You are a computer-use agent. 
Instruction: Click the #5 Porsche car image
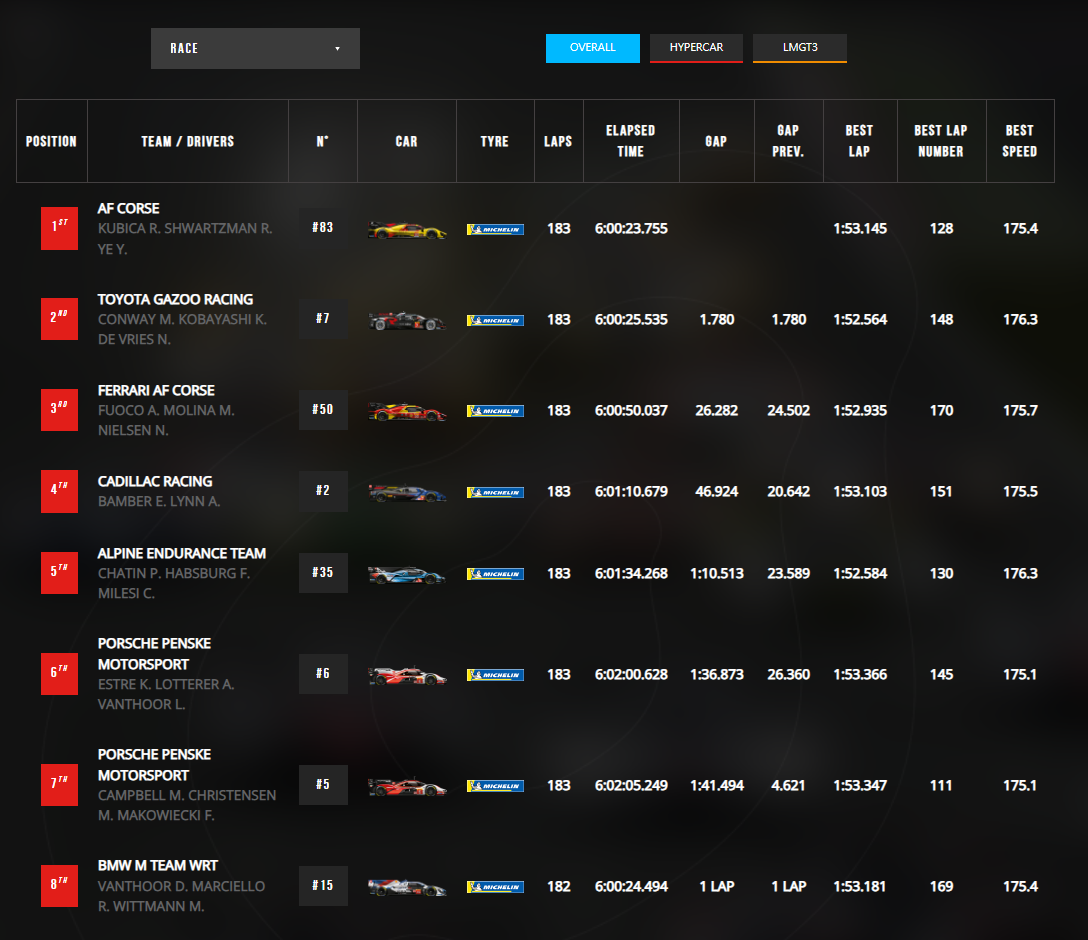tap(407, 786)
